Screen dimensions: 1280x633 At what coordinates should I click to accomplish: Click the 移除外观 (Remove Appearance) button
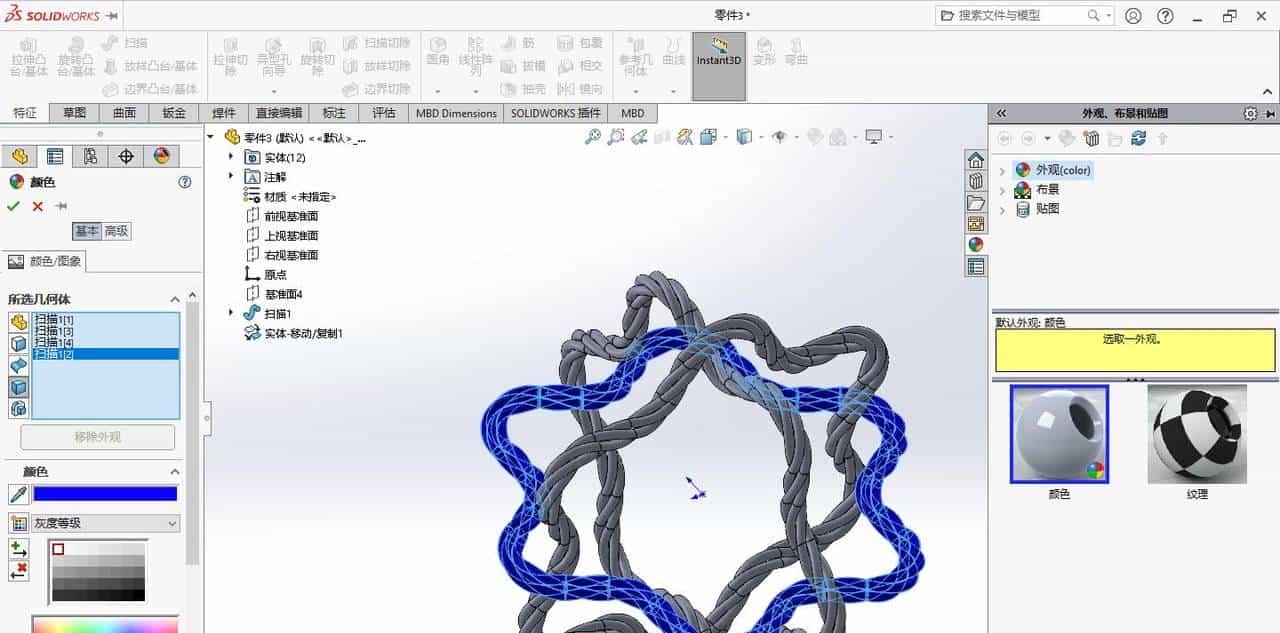pos(97,437)
